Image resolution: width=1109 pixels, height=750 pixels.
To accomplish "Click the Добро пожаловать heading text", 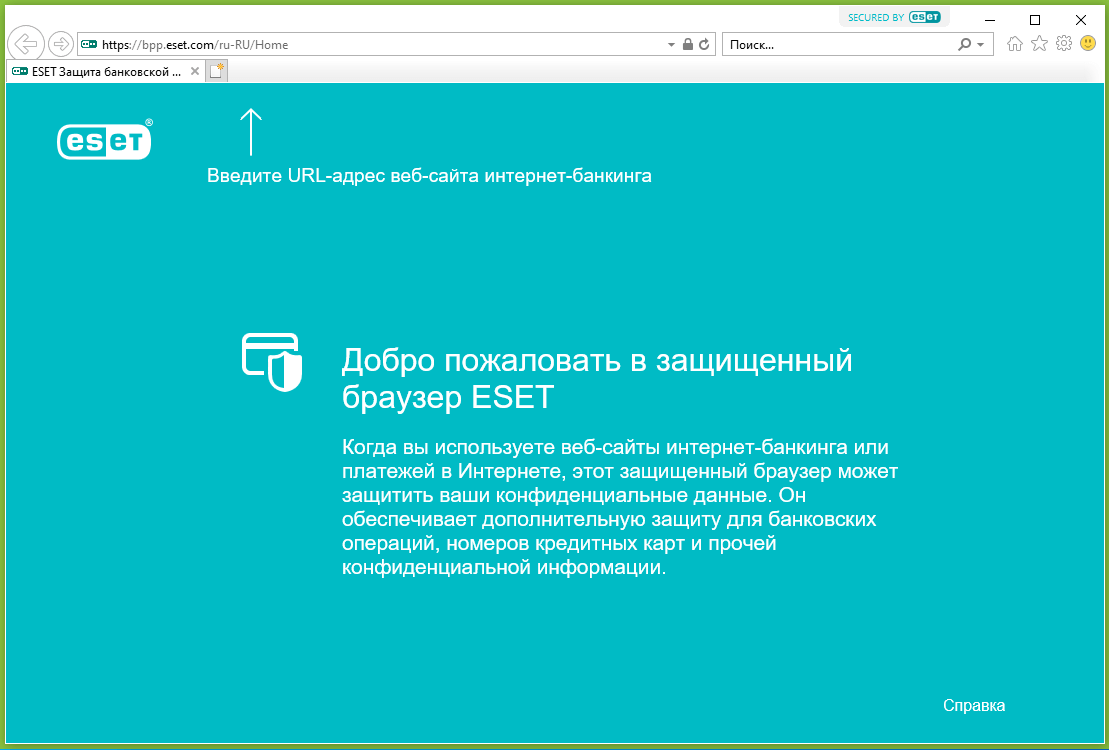I will 597,379.
